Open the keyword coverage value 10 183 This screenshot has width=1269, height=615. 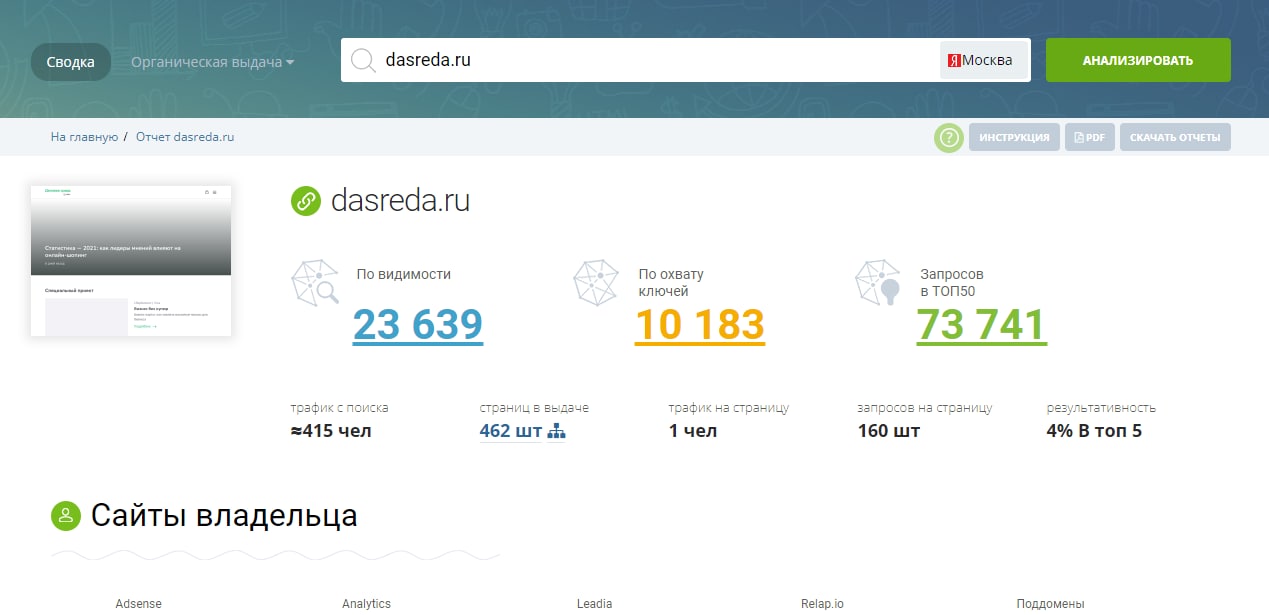(x=700, y=325)
